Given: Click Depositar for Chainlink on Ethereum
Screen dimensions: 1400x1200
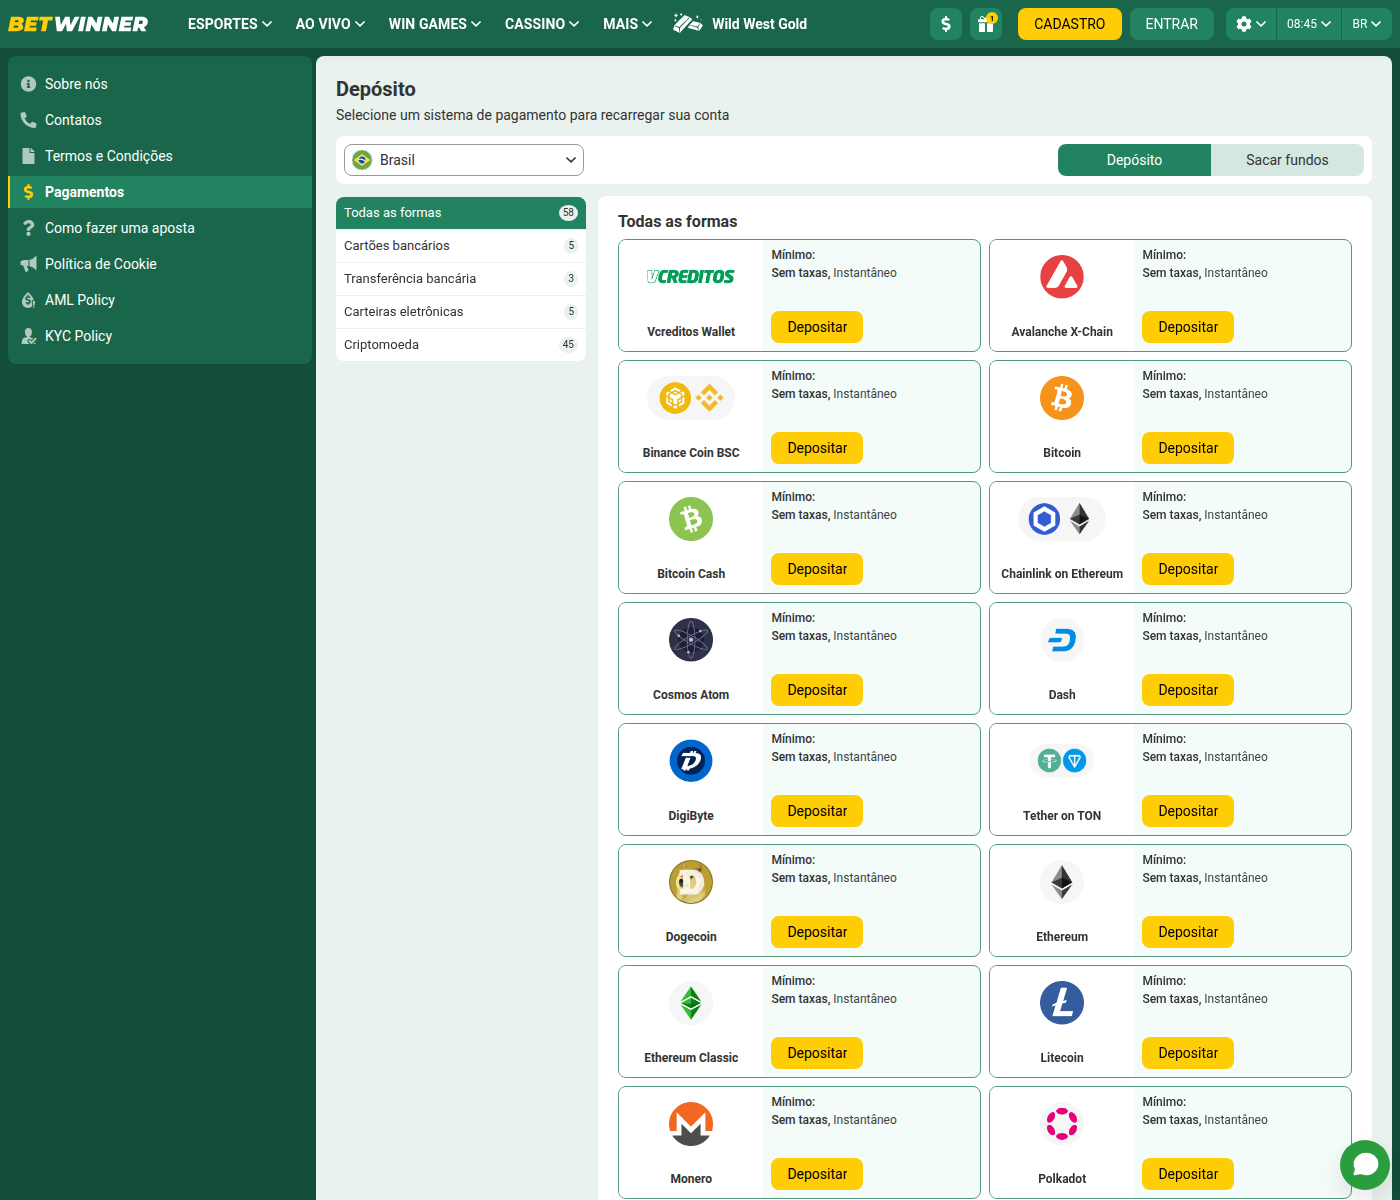Looking at the screenshot, I should click(x=1188, y=569).
